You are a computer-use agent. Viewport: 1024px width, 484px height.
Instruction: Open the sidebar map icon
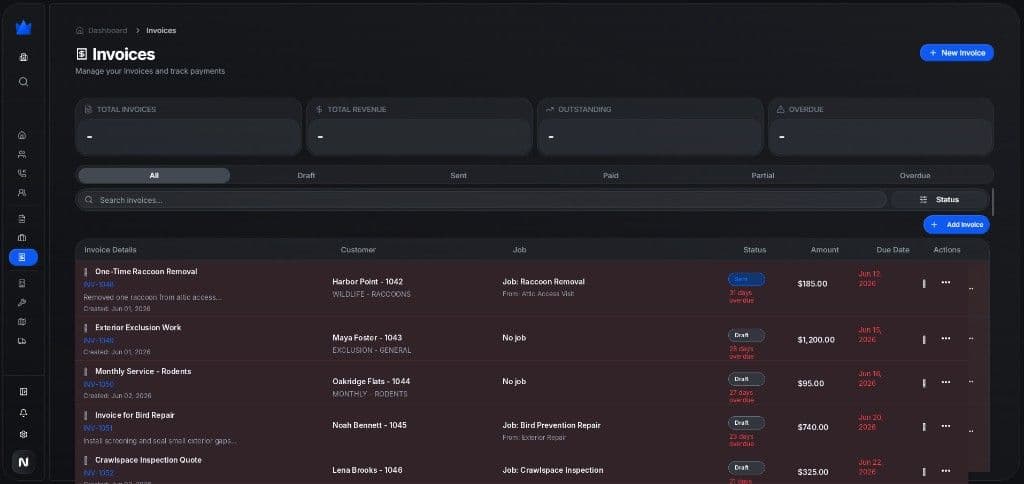22,321
